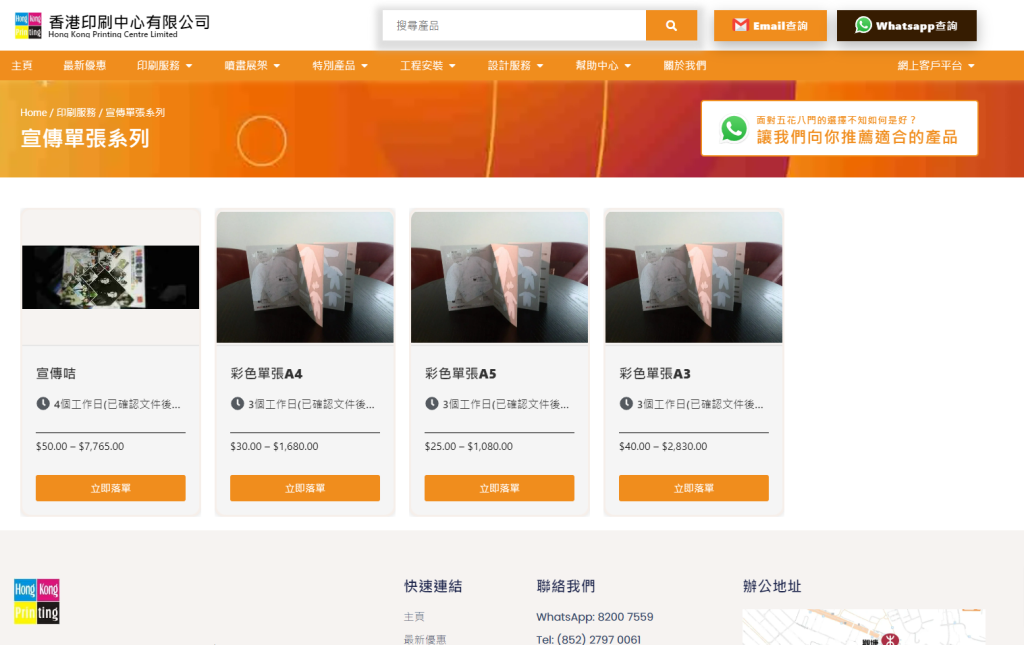Click the clock icon on 彩色單張A4 card
Screen dimensions: 1024x645
[237, 404]
